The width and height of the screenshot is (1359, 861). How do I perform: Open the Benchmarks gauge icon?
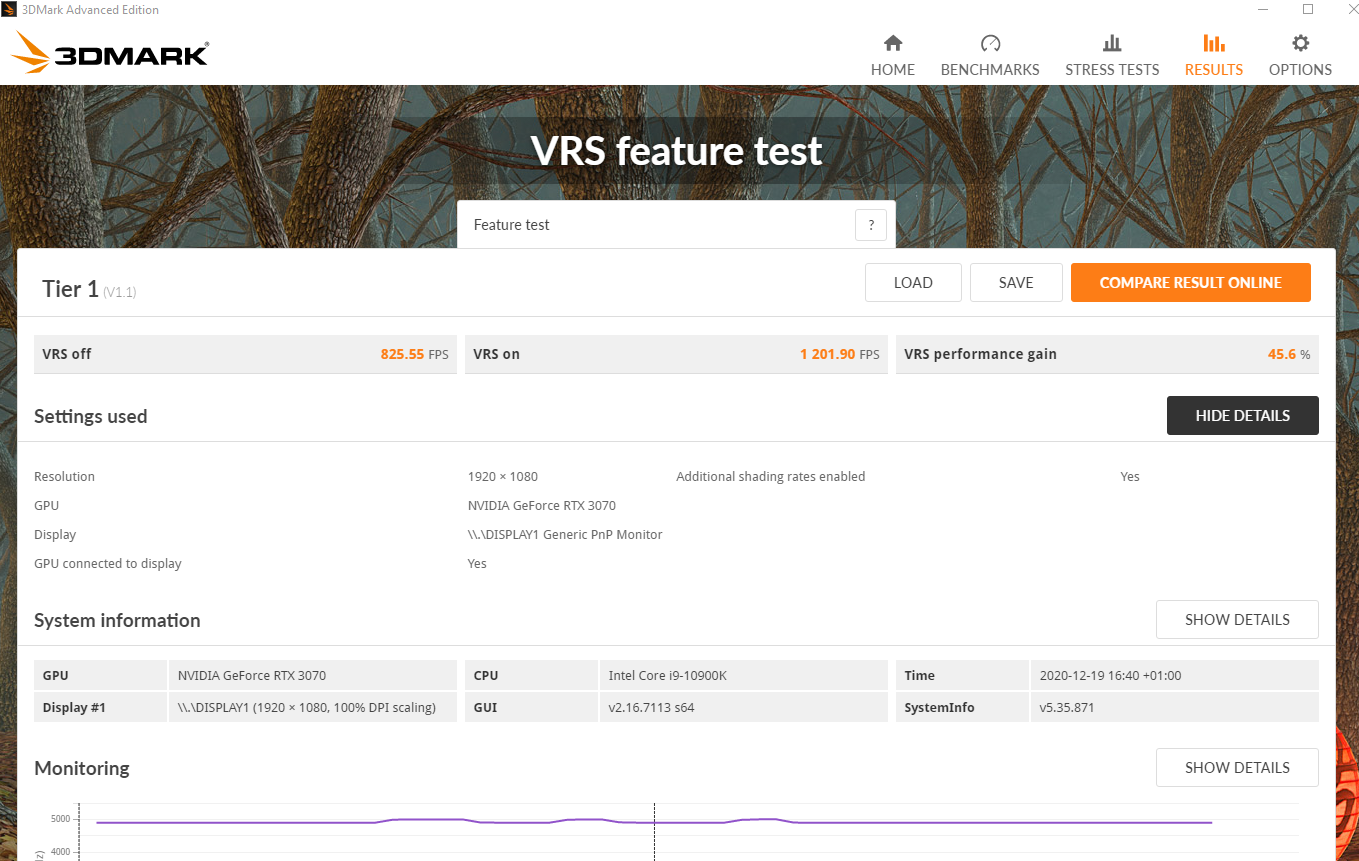pyautogui.click(x=990, y=43)
